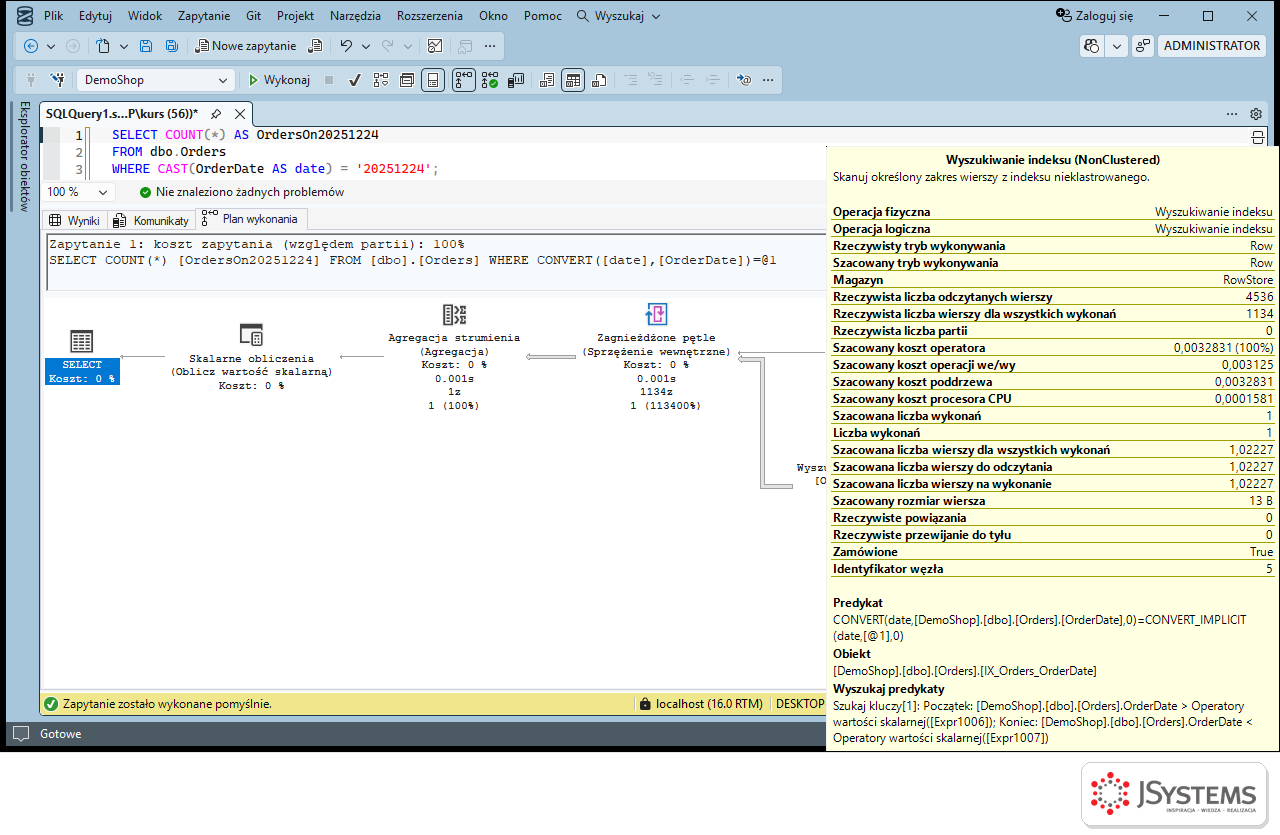Click the Save file icon
Screen dimensions: 1280x835
[146, 46]
